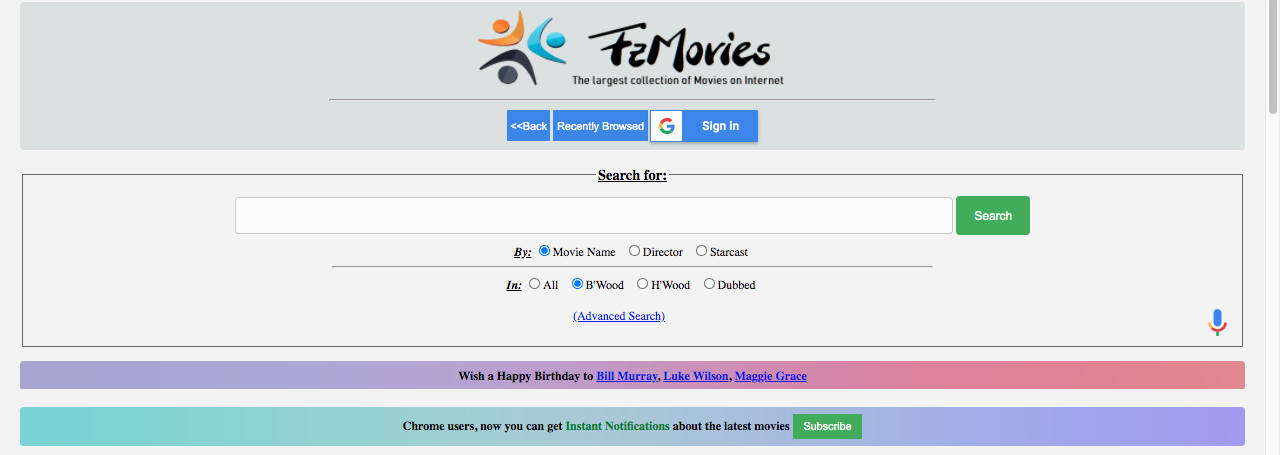Choose the All category radio button
The image size is (1280, 455).
coord(535,284)
